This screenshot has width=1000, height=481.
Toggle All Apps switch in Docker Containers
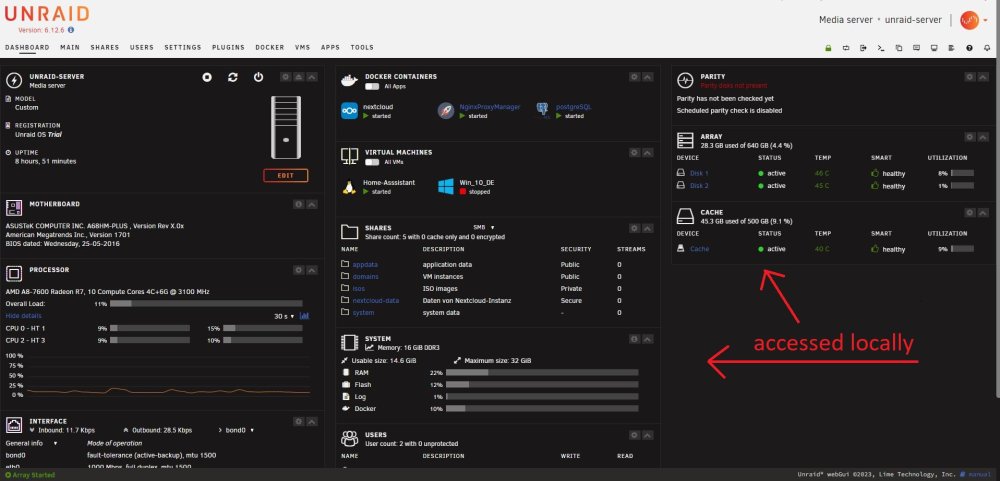372,86
